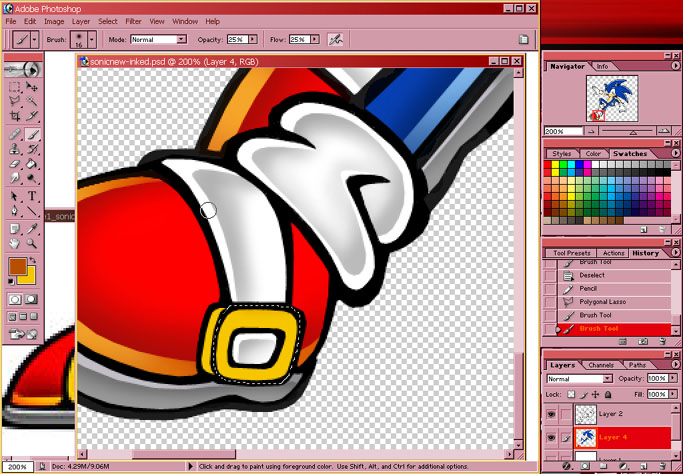Select the Move tool
This screenshot has width=683, height=474.
point(31,86)
